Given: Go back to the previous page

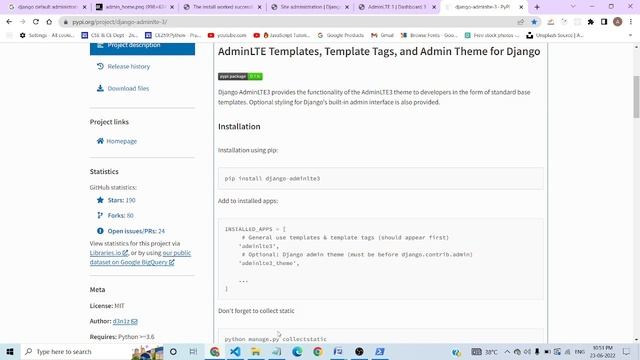Looking at the screenshot, I should coord(9,22).
